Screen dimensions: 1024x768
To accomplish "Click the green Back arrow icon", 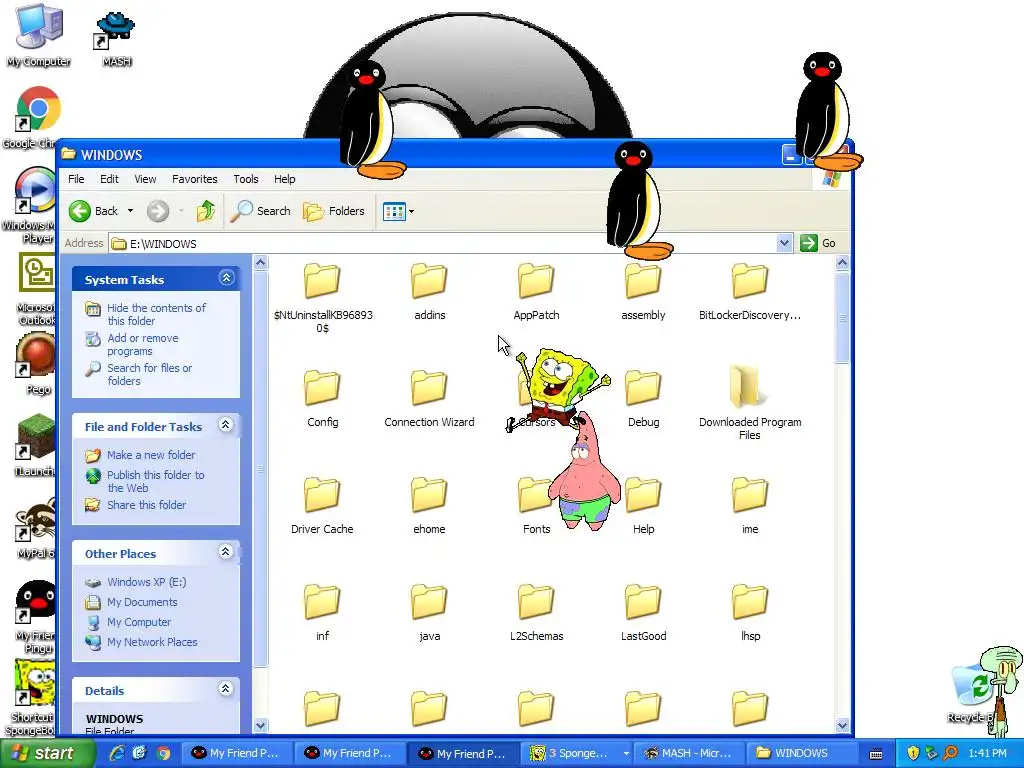I will coord(80,211).
